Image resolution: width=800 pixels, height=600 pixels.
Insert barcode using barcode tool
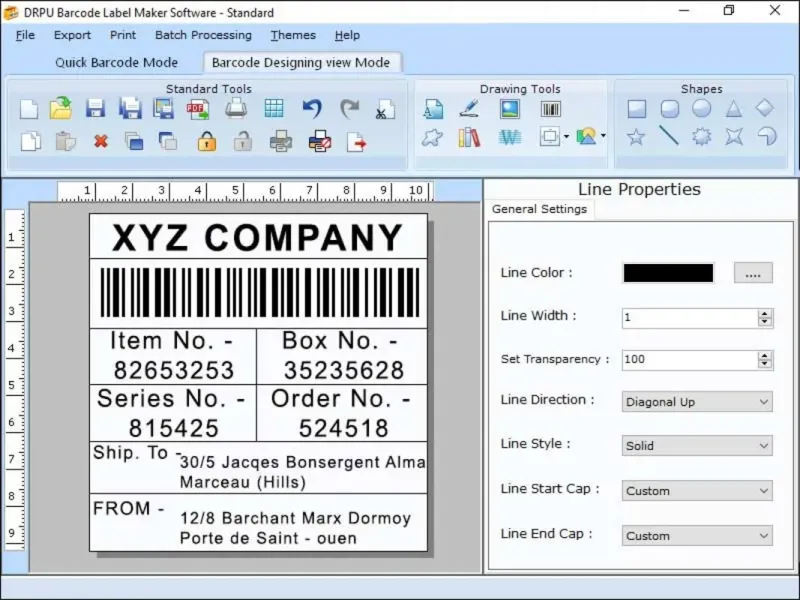point(551,109)
